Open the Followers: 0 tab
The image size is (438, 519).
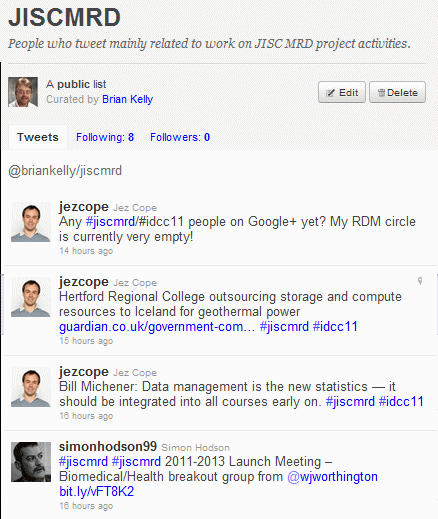pos(180,137)
